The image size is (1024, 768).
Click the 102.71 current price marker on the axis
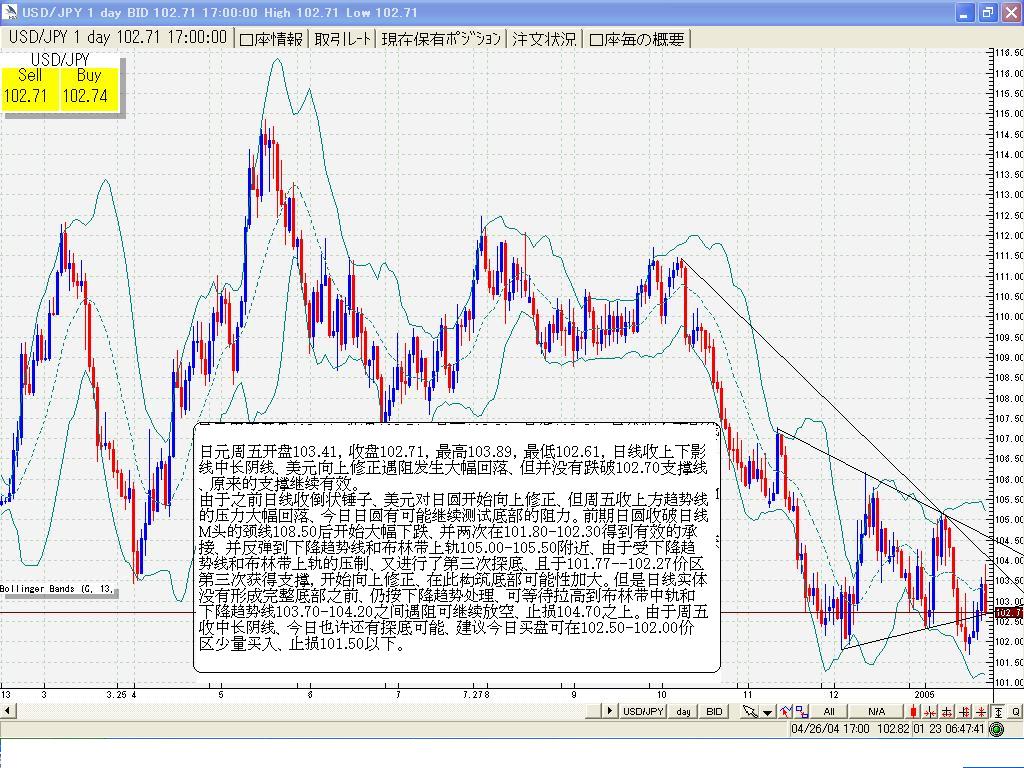click(x=1009, y=613)
